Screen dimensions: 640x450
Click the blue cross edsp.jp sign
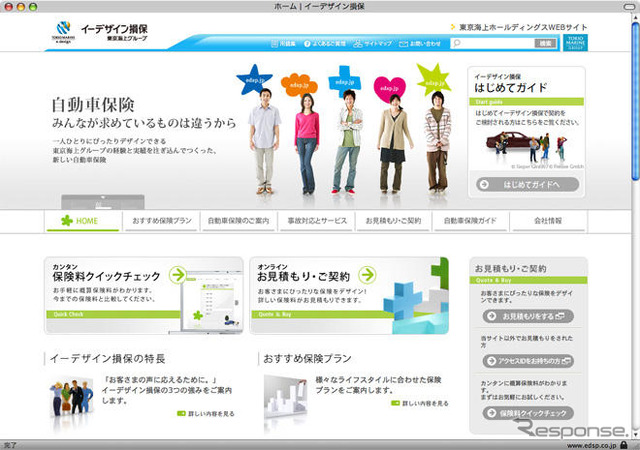coord(344,81)
